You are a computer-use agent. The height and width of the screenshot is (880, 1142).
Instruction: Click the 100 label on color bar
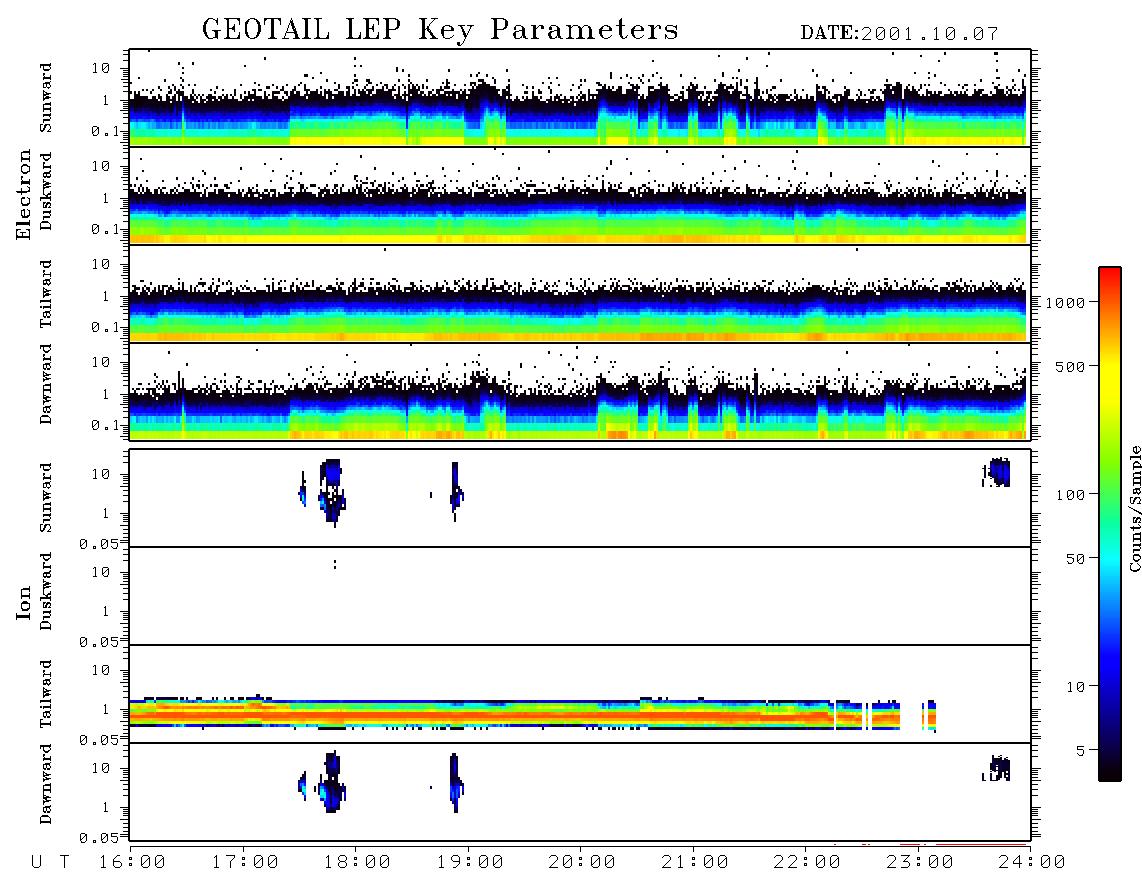[1071, 495]
